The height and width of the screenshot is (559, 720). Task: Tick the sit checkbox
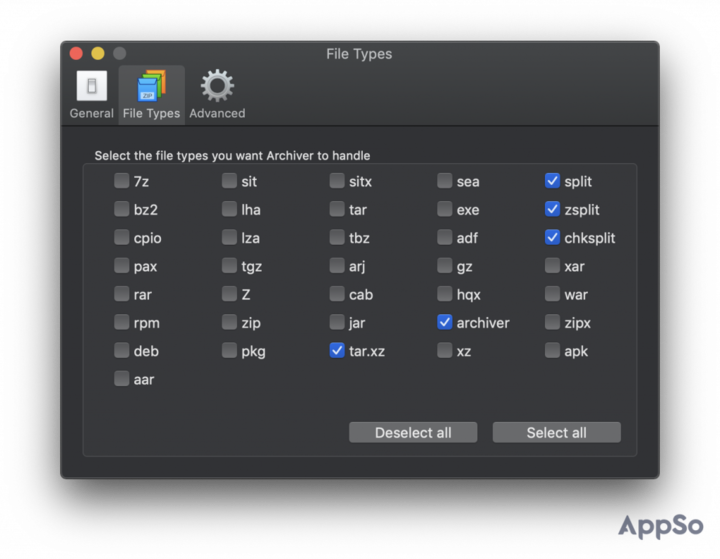[229, 181]
